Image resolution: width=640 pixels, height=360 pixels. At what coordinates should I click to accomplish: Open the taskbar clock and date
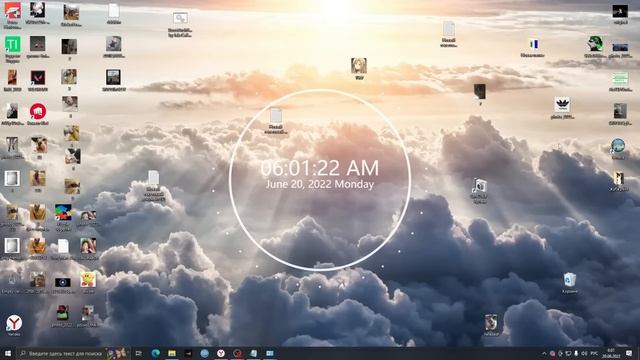click(x=611, y=353)
